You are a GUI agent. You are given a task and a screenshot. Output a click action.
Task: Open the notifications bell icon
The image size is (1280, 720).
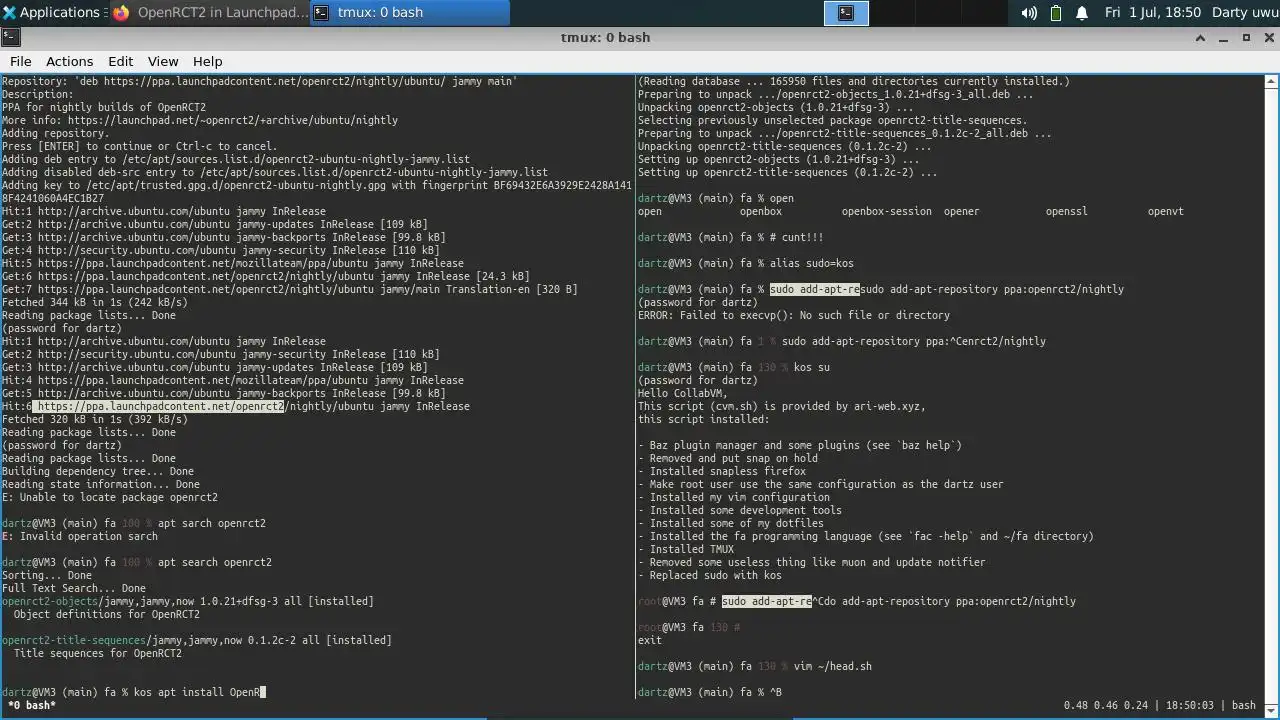click(1082, 13)
